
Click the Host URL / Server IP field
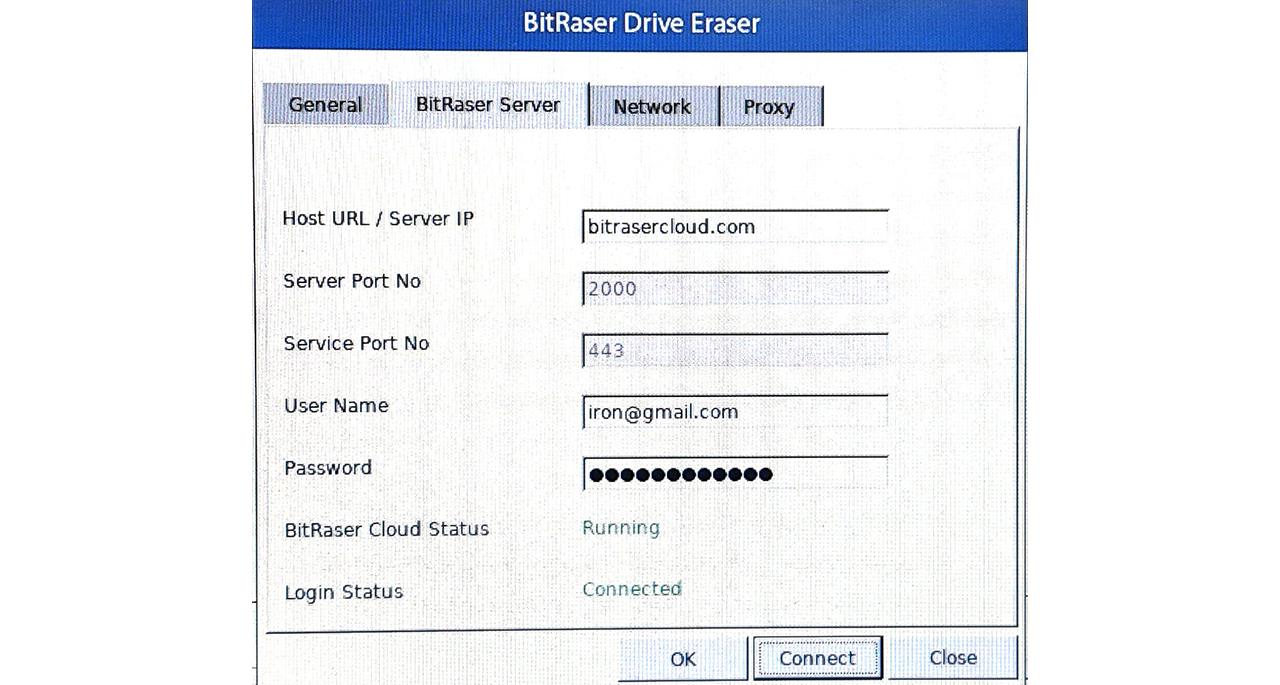(735, 227)
